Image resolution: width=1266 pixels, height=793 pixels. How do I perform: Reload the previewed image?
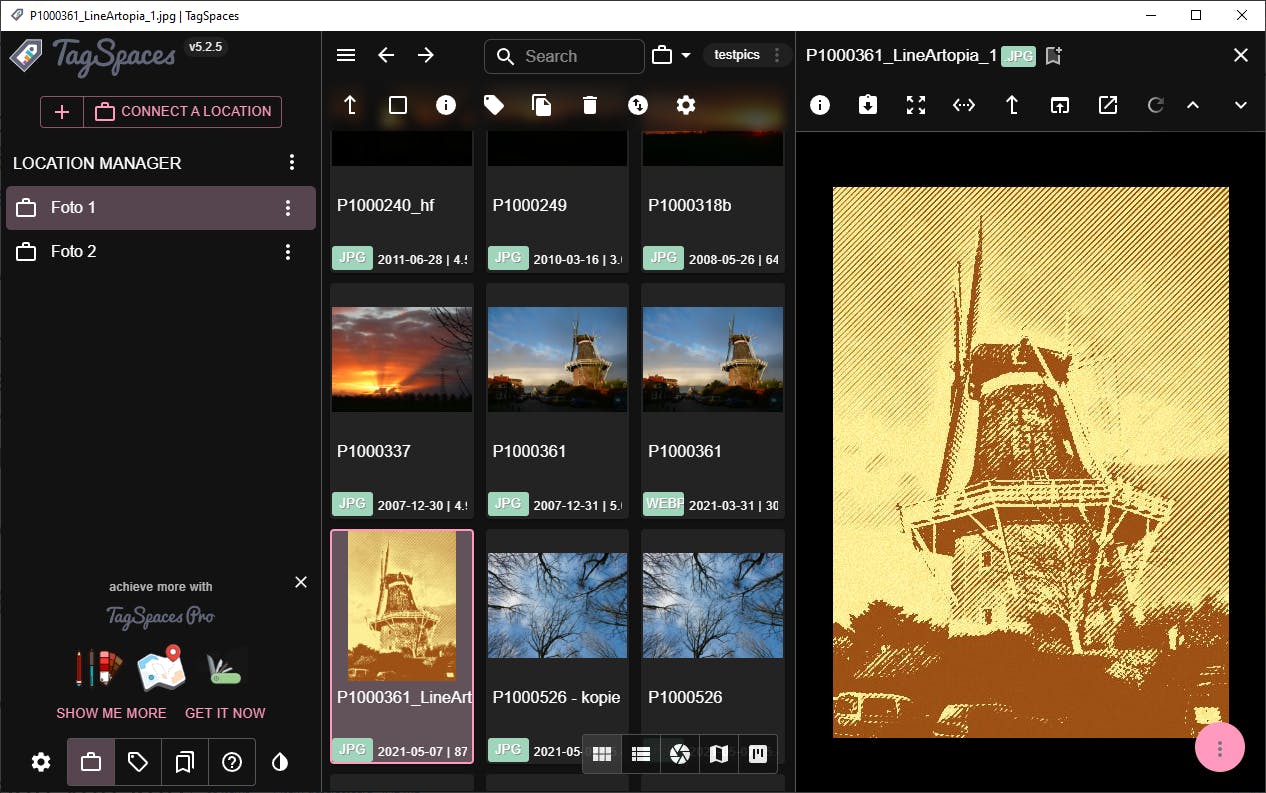click(x=1155, y=104)
